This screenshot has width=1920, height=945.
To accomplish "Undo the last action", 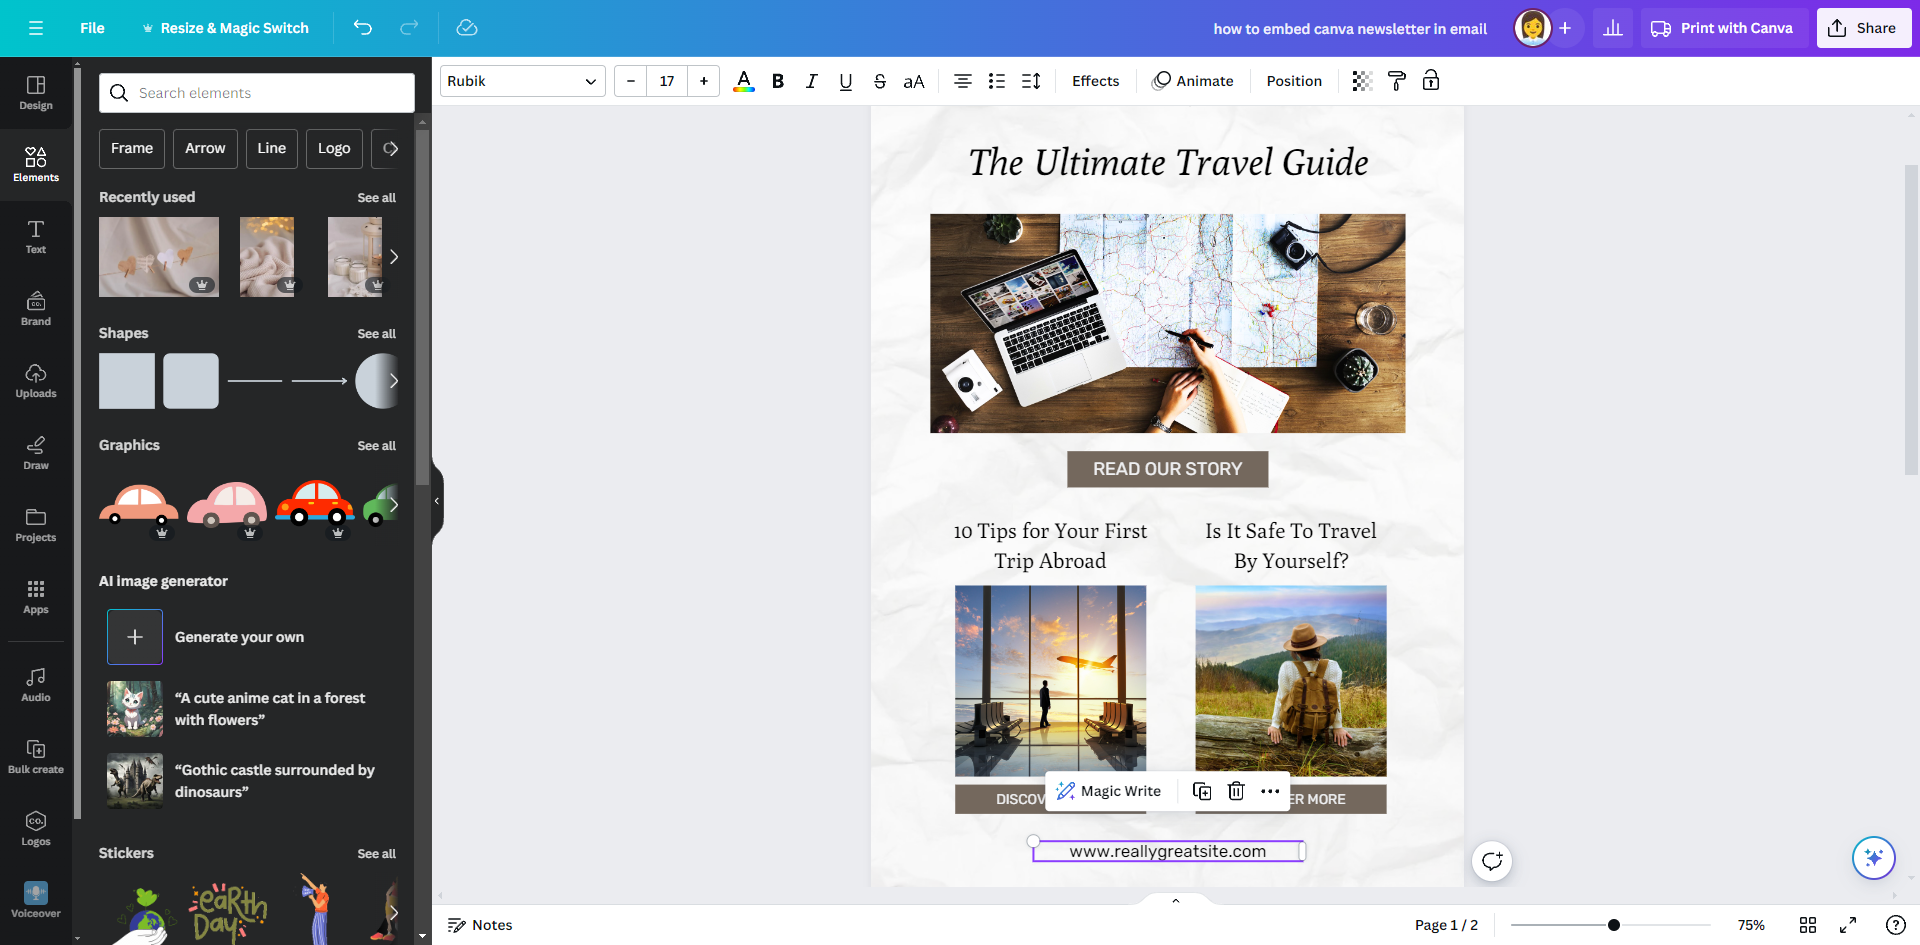I will click(363, 28).
